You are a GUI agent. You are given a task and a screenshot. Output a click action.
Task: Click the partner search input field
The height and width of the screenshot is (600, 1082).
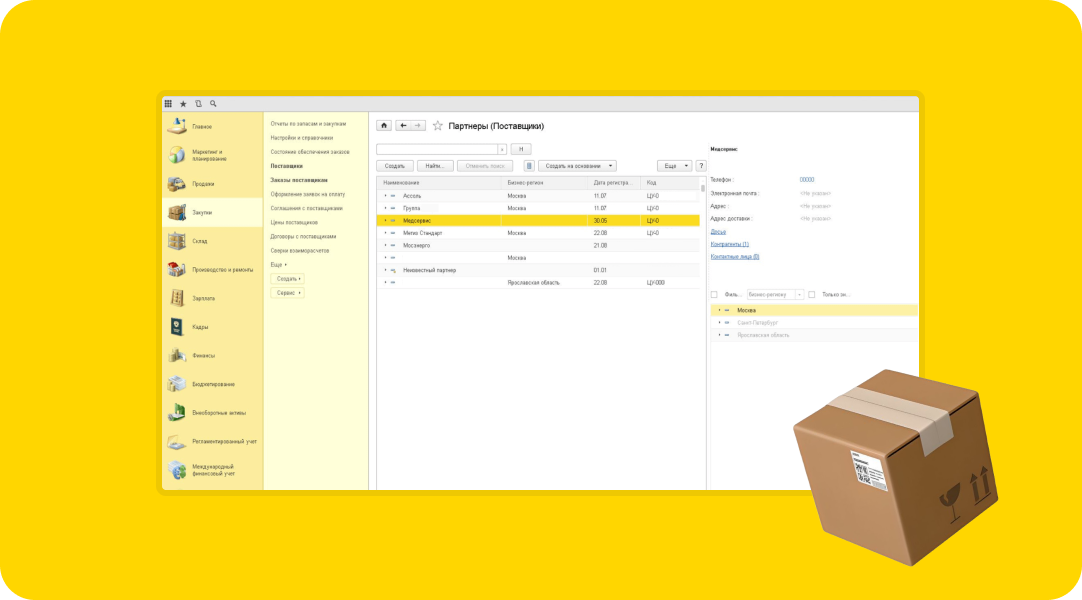(x=436, y=149)
